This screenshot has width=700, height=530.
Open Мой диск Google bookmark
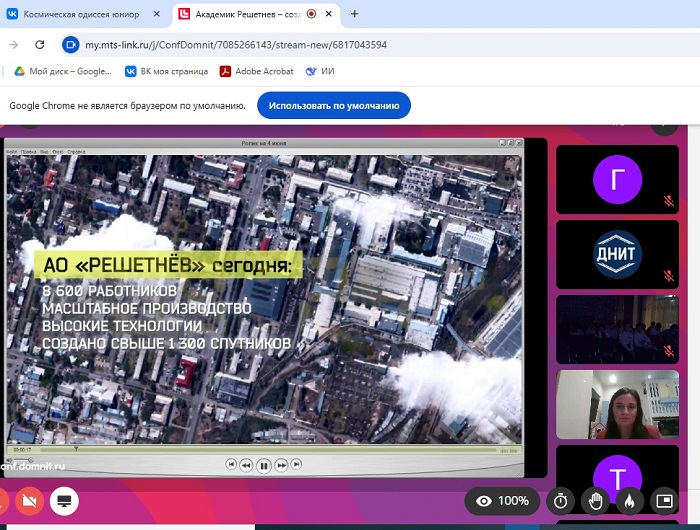[62, 71]
